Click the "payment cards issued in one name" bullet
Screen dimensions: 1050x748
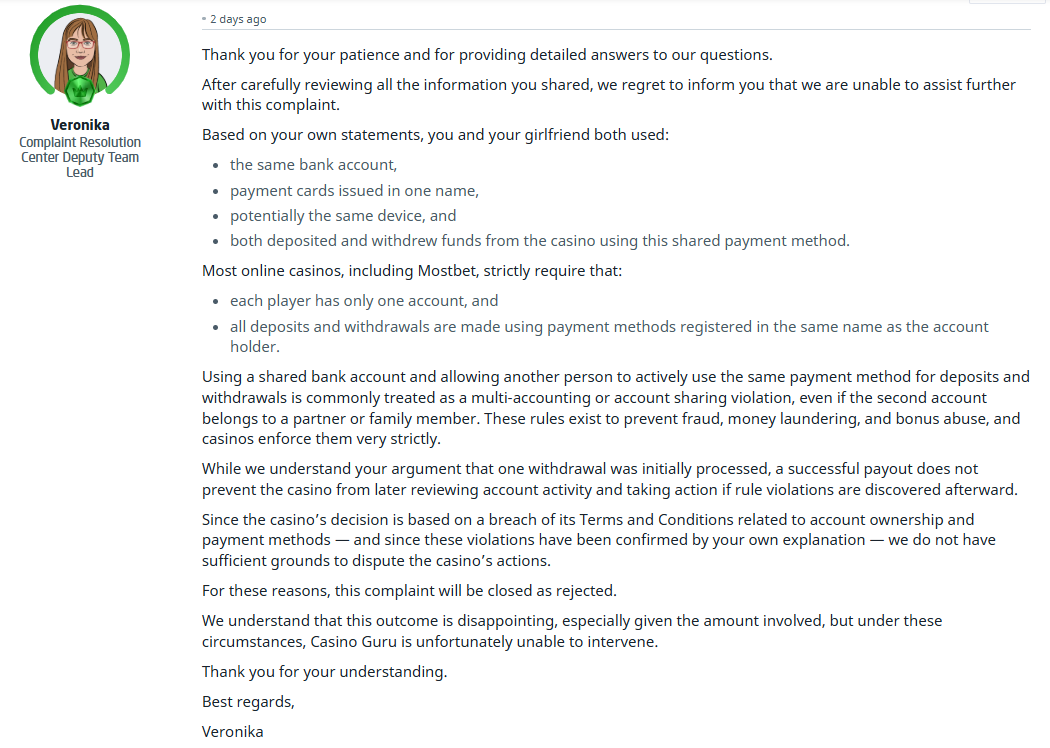point(354,190)
